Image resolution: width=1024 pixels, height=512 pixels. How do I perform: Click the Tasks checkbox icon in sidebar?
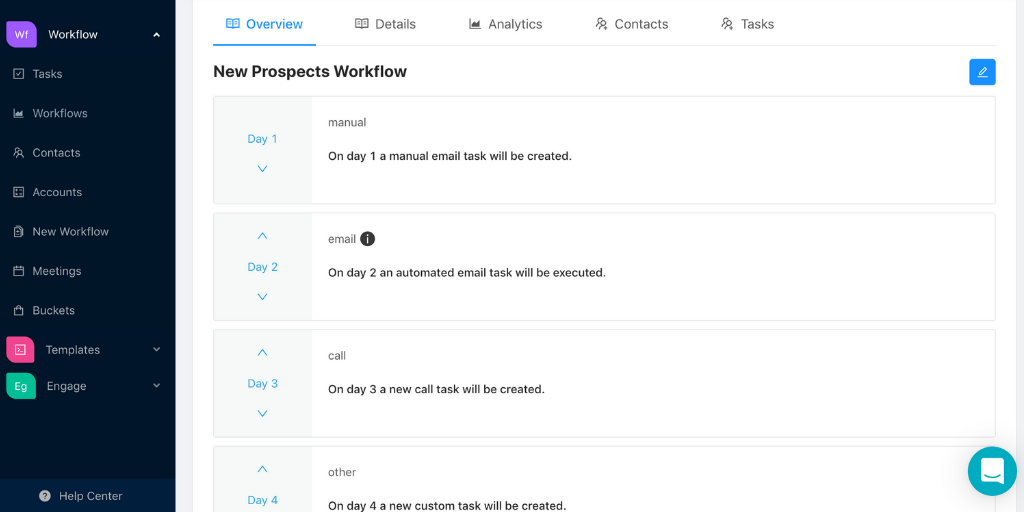19,74
